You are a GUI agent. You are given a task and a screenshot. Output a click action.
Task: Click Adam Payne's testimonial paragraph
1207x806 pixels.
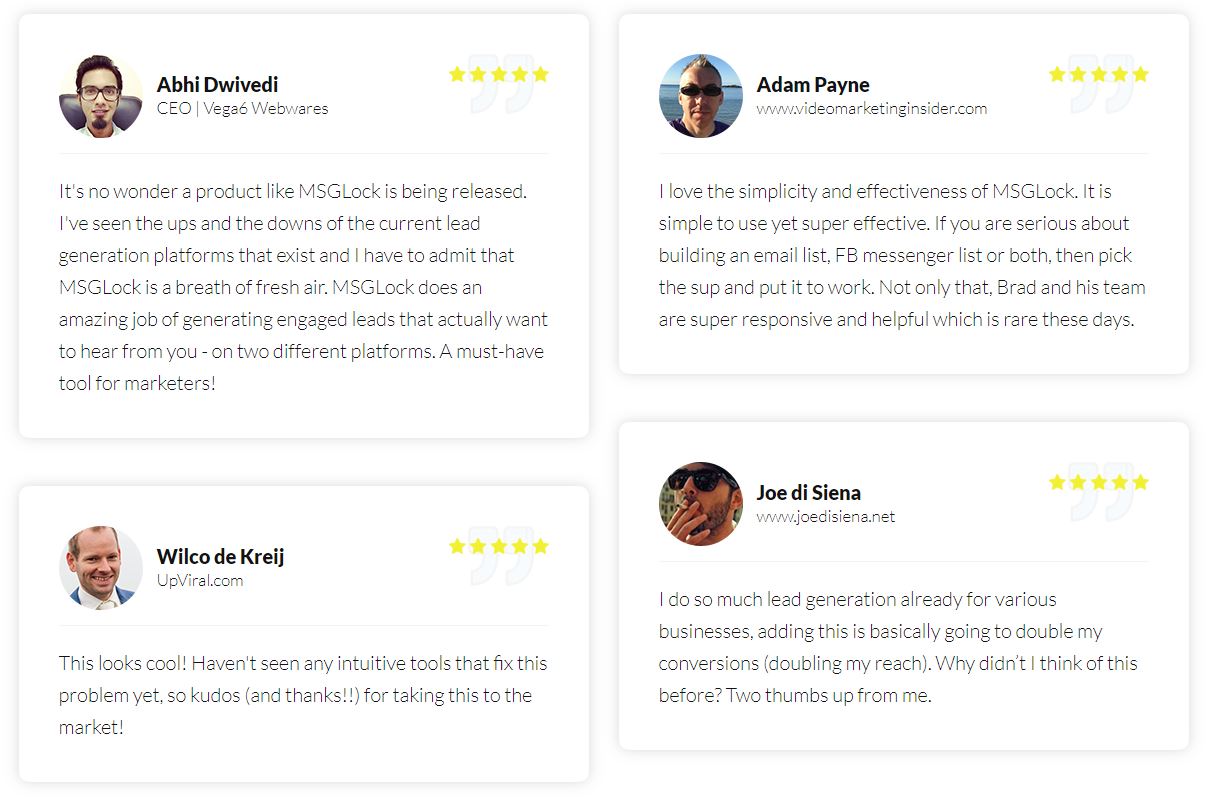(x=902, y=255)
